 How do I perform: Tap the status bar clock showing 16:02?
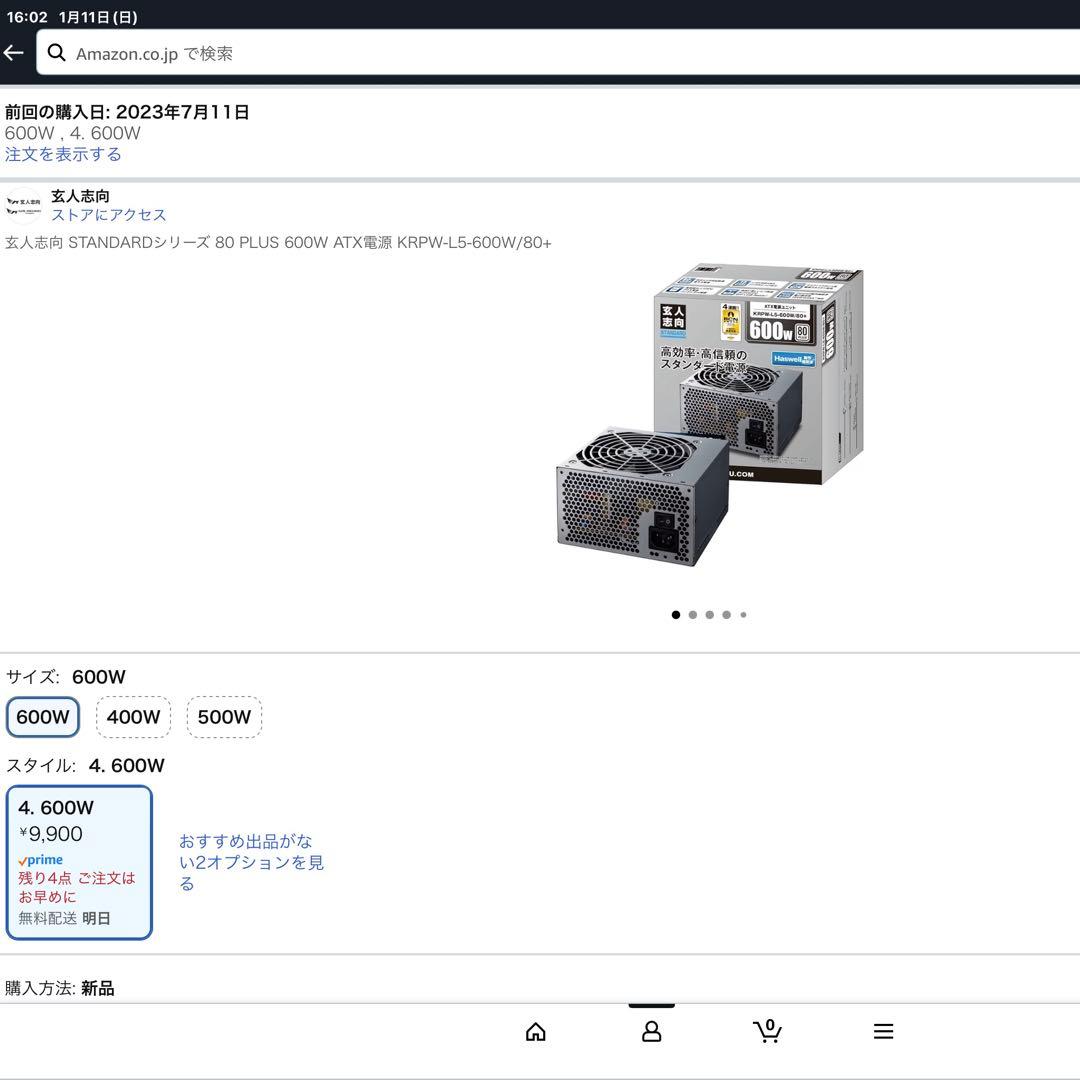(26, 16)
